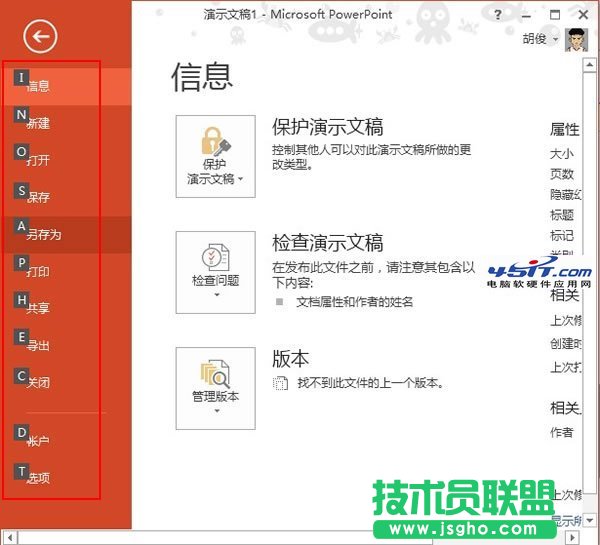Expand the 胡俊 account dropdown
This screenshot has width=600, height=545.
click(x=557, y=40)
